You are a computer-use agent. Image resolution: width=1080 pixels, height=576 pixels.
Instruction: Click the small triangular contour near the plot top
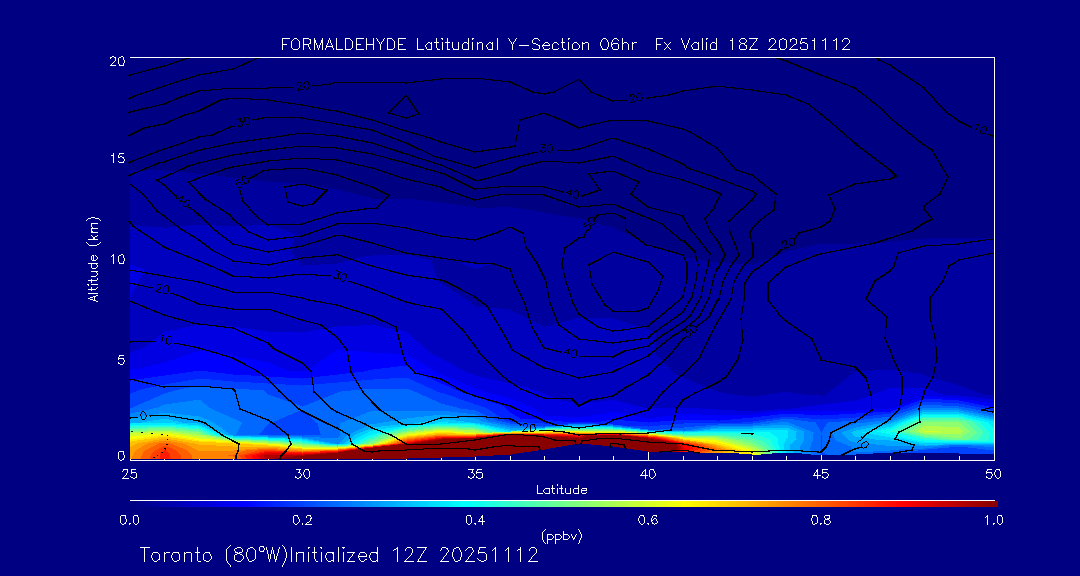point(403,106)
